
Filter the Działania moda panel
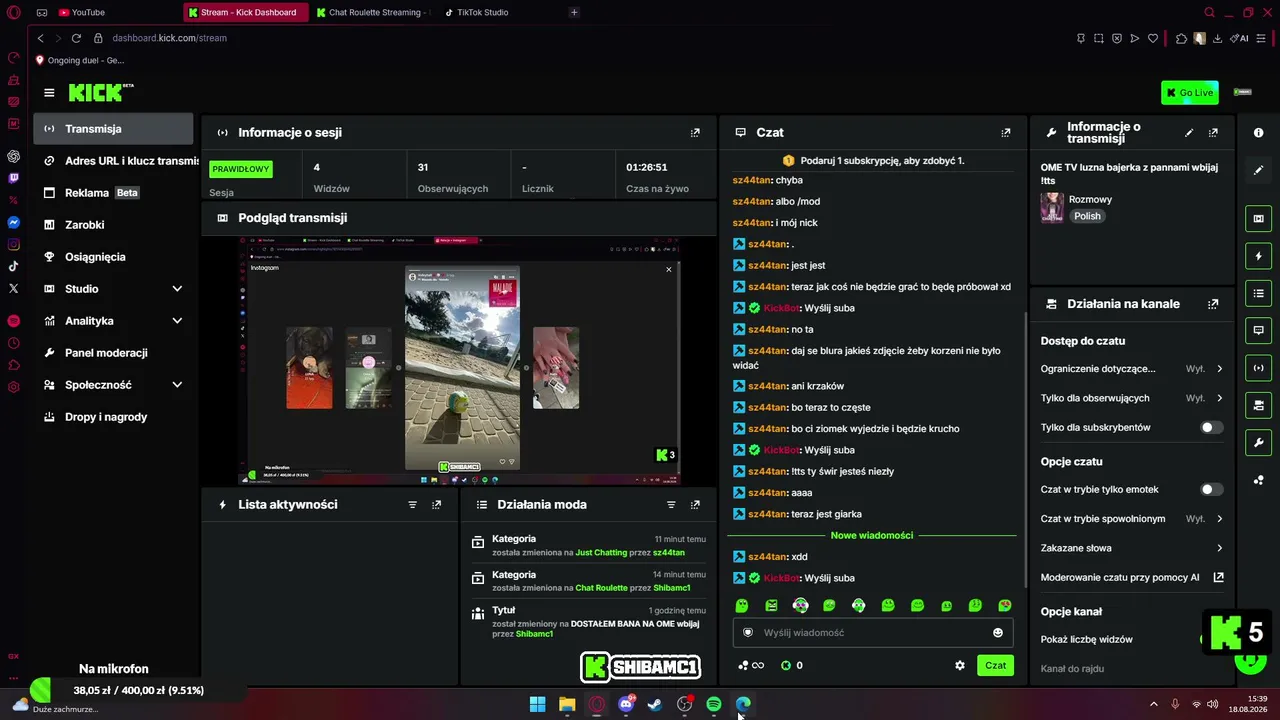pyautogui.click(x=671, y=505)
